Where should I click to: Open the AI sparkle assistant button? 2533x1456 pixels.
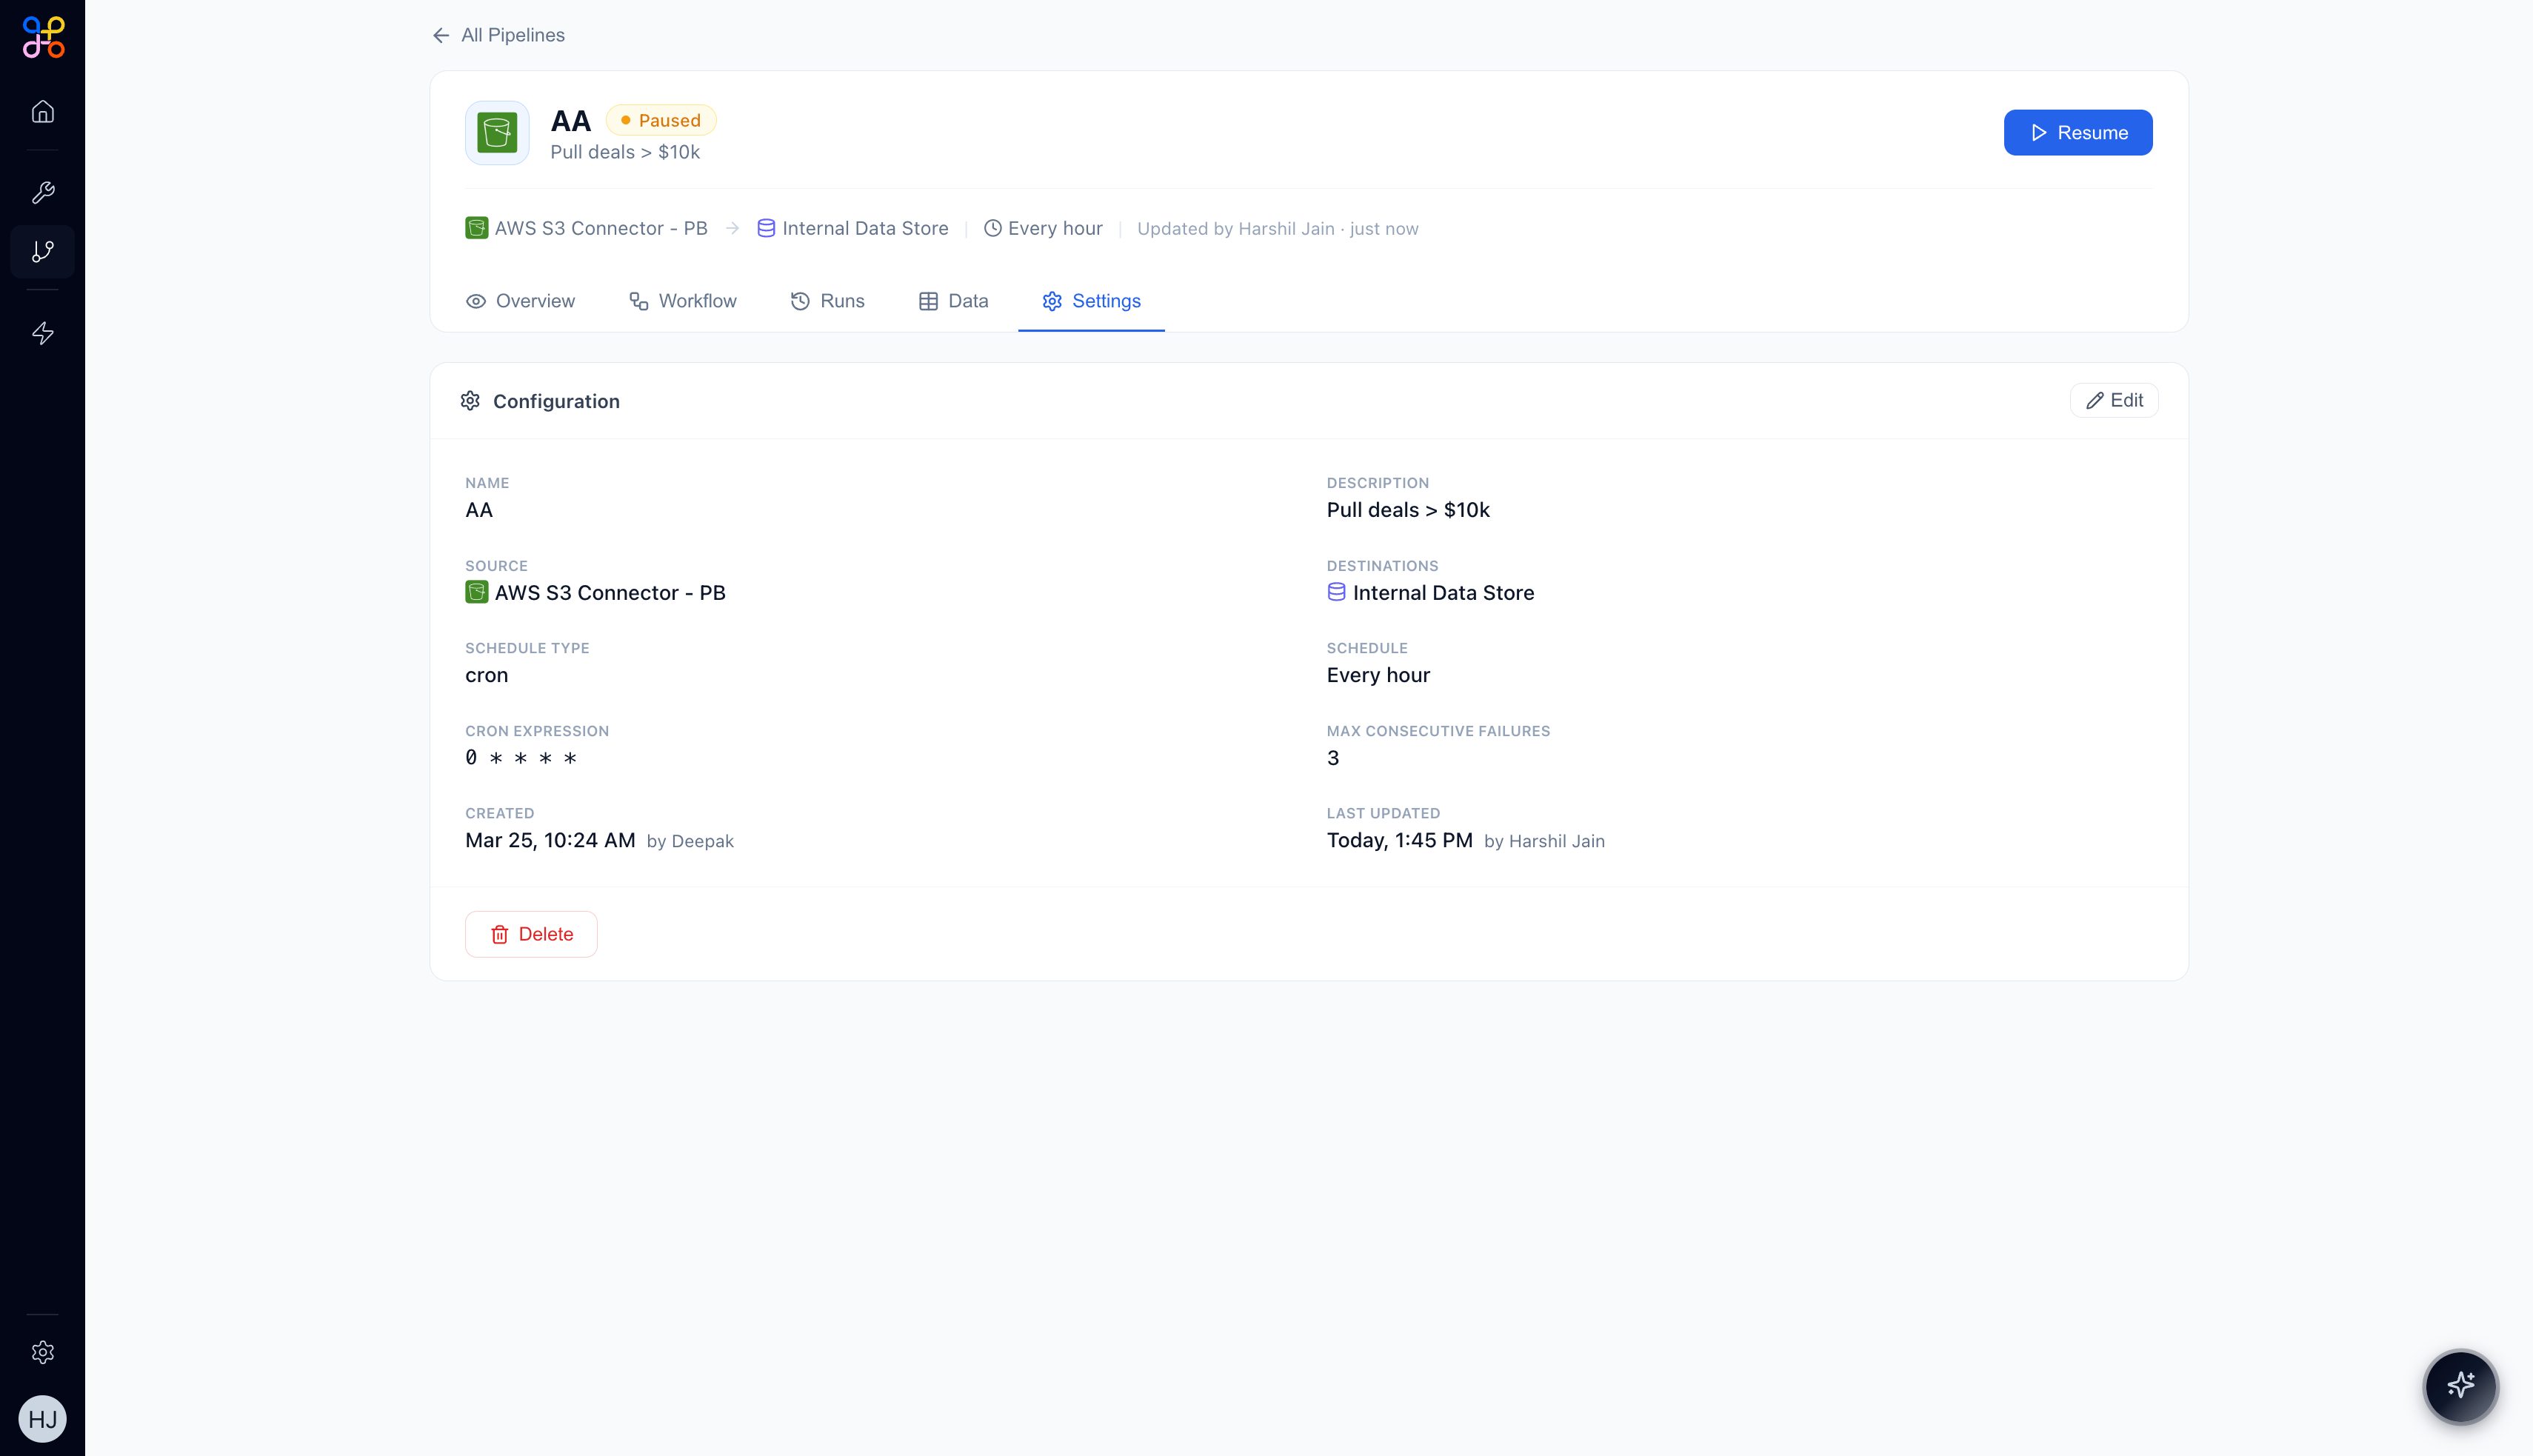pyautogui.click(x=2461, y=1386)
